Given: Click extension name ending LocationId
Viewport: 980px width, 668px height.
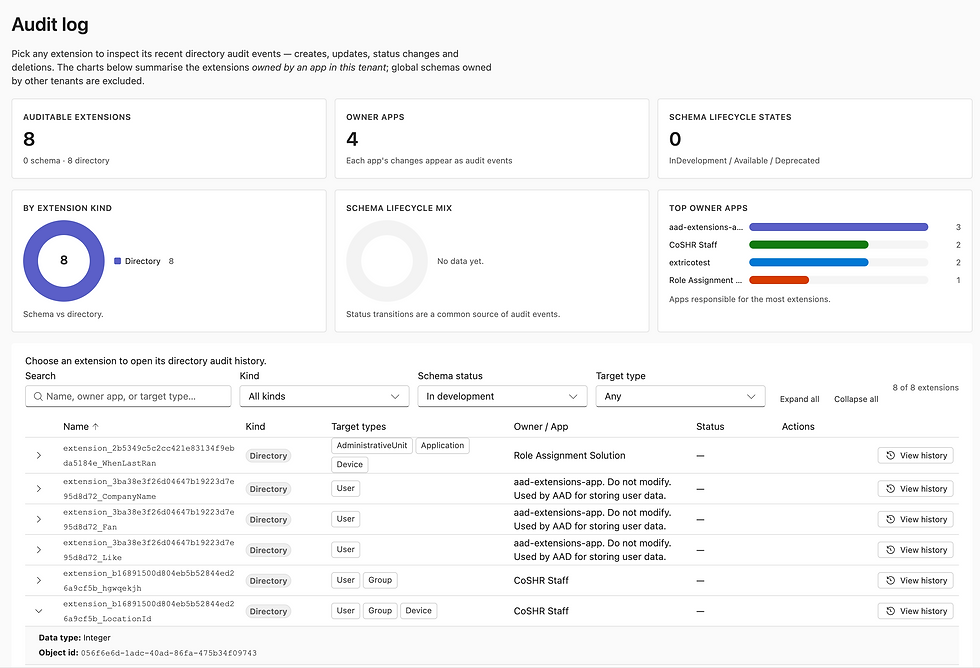Looking at the screenshot, I should pos(149,611).
